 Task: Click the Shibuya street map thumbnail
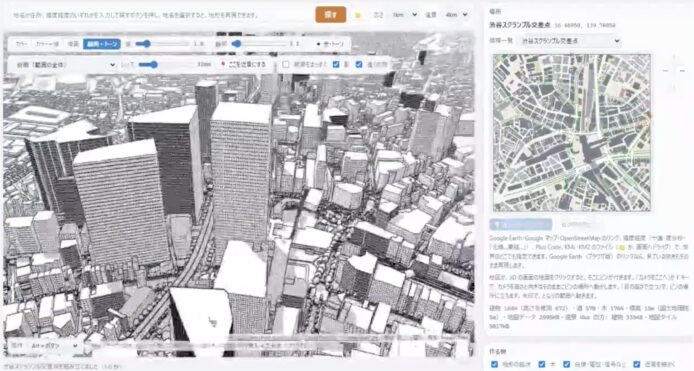click(571, 132)
